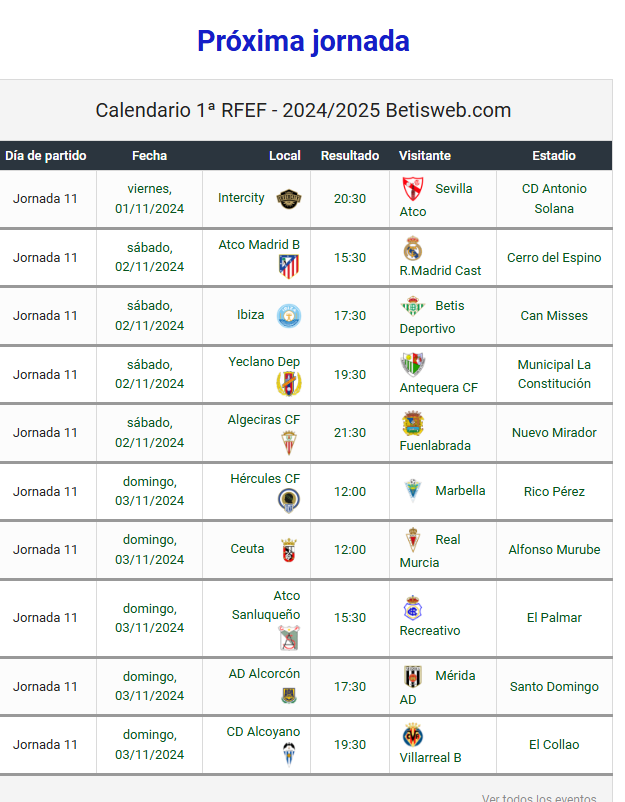625x802 pixels.
Task: Click the Recreativo club badge
Action: pyautogui.click(x=413, y=608)
